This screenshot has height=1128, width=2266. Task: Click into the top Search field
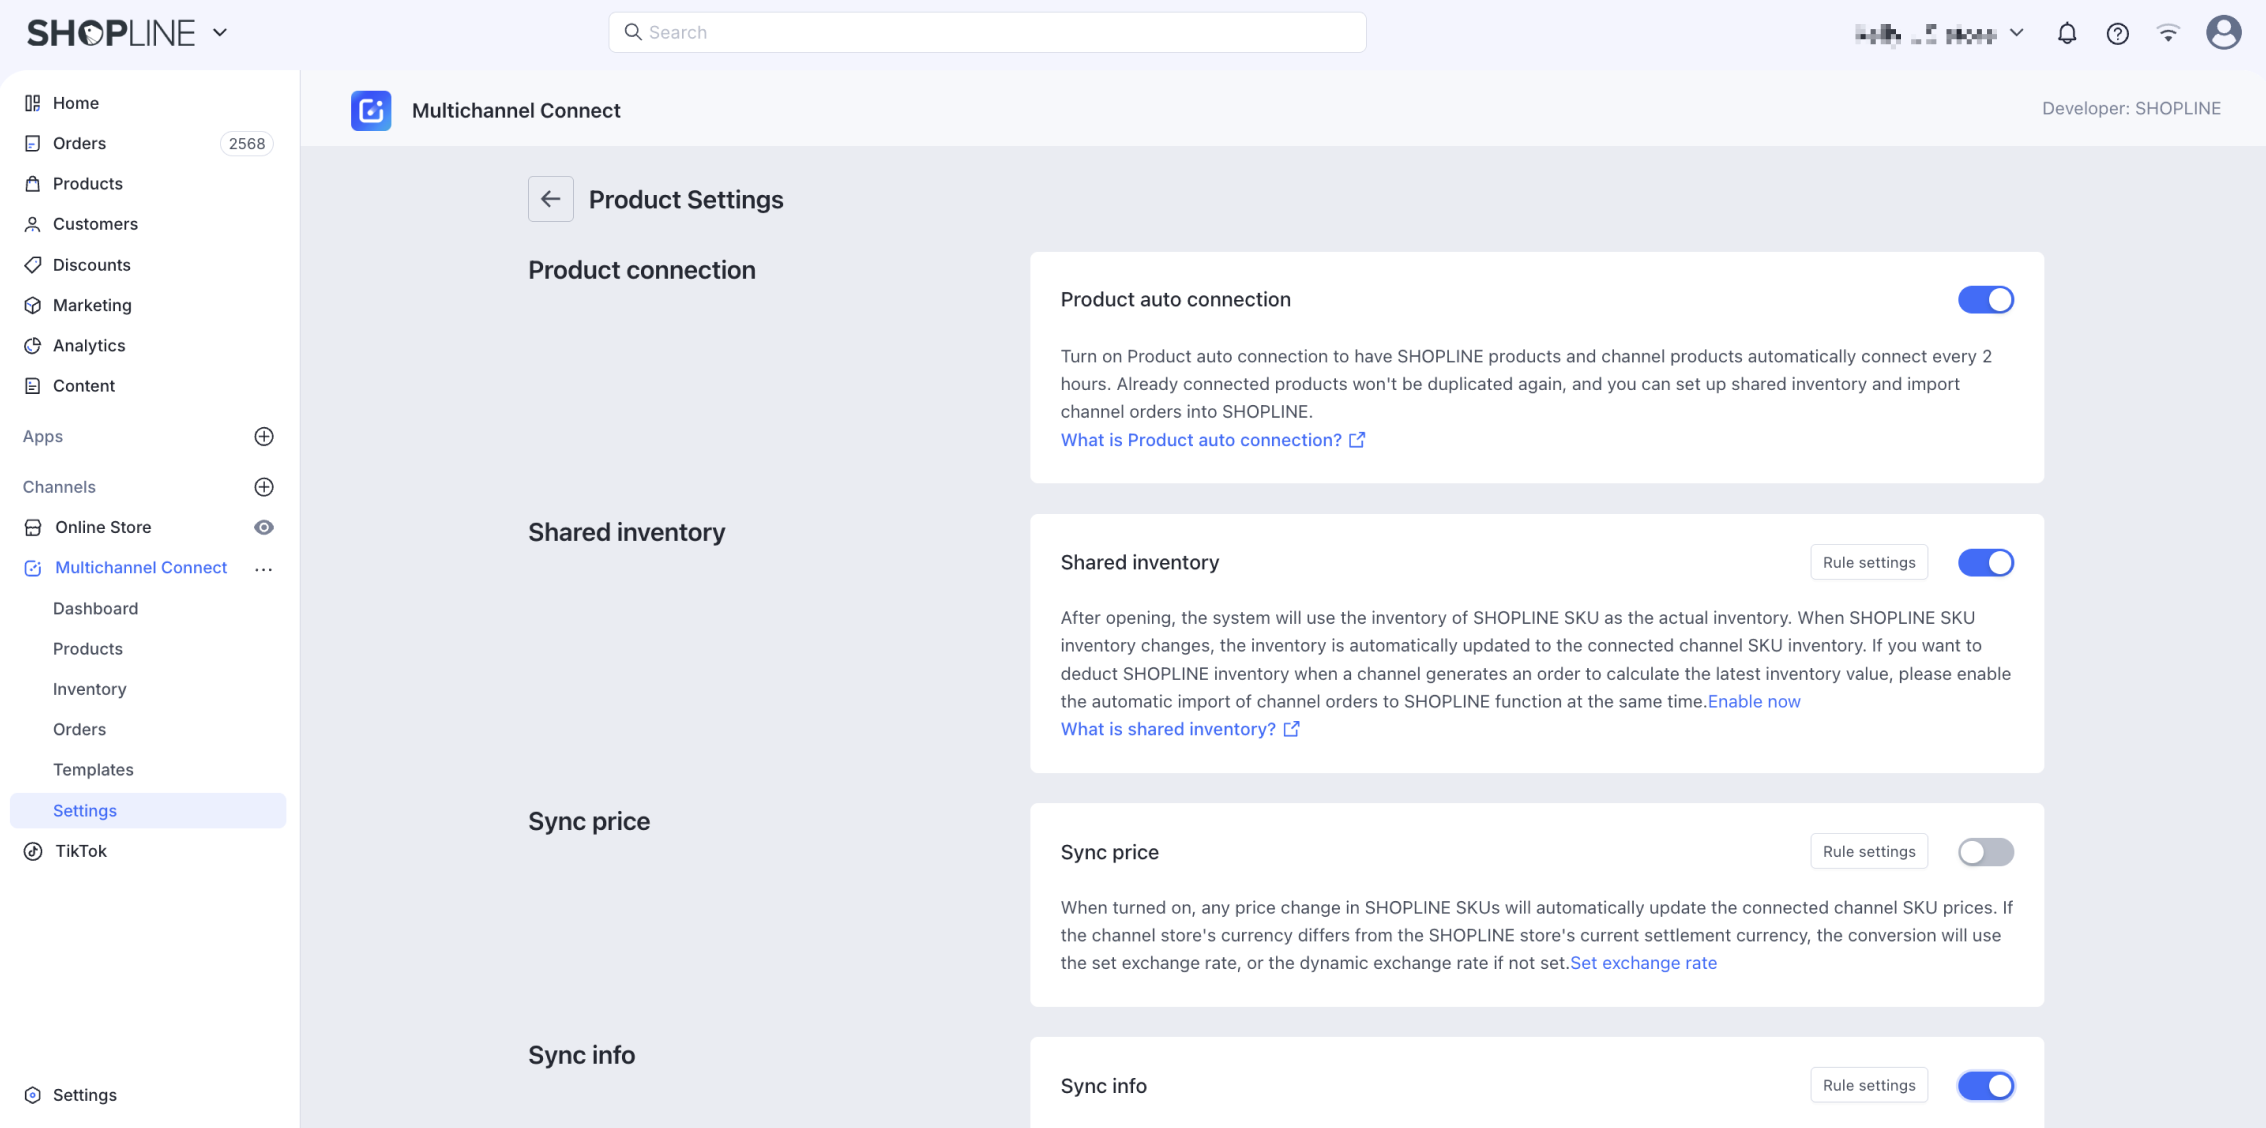(987, 33)
